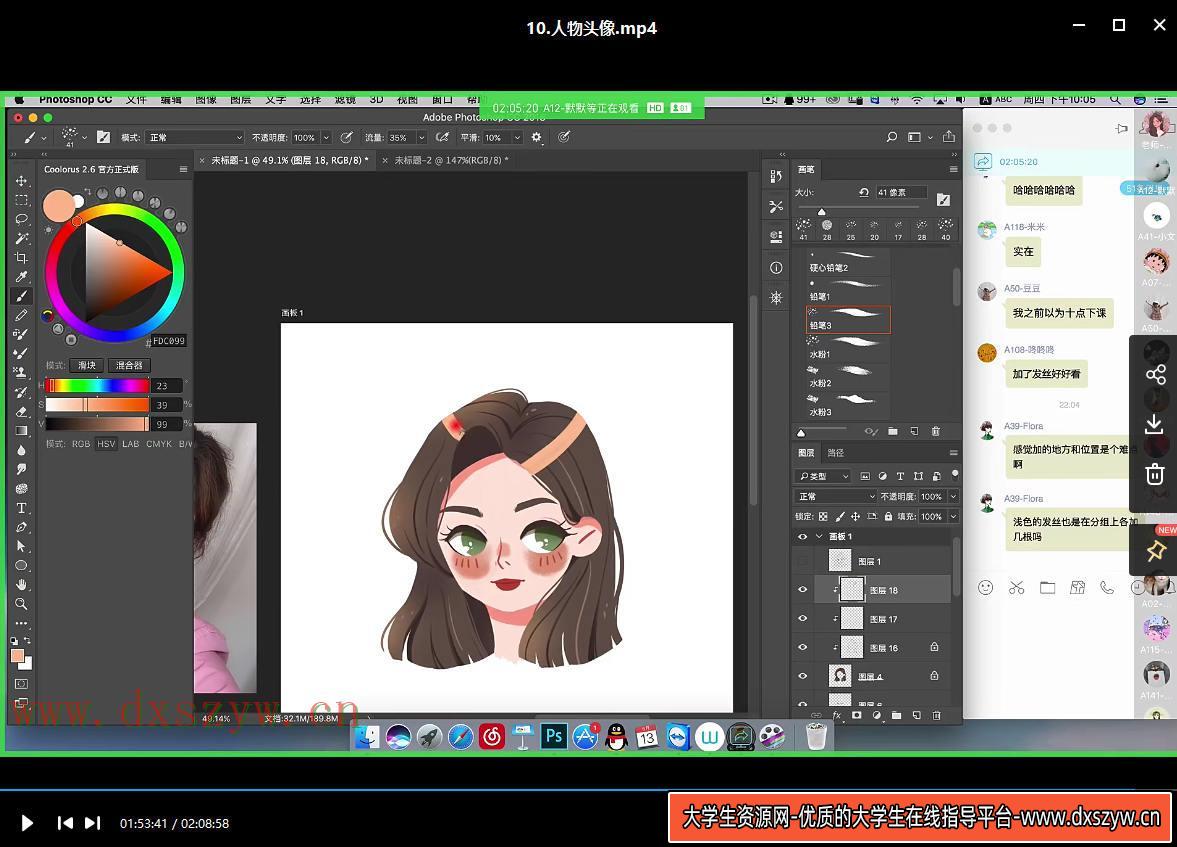The width and height of the screenshot is (1177, 847).
Task: Add a layer mask
Action: pos(856,716)
